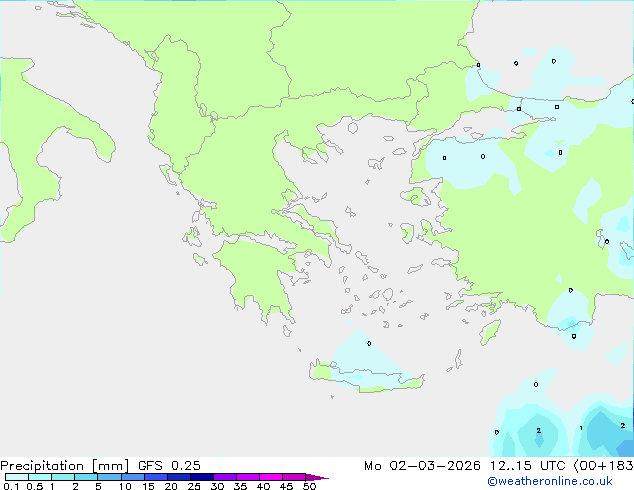Click the legend swatch between 25 and 30
This screenshot has height=490, width=634.
[201, 477]
